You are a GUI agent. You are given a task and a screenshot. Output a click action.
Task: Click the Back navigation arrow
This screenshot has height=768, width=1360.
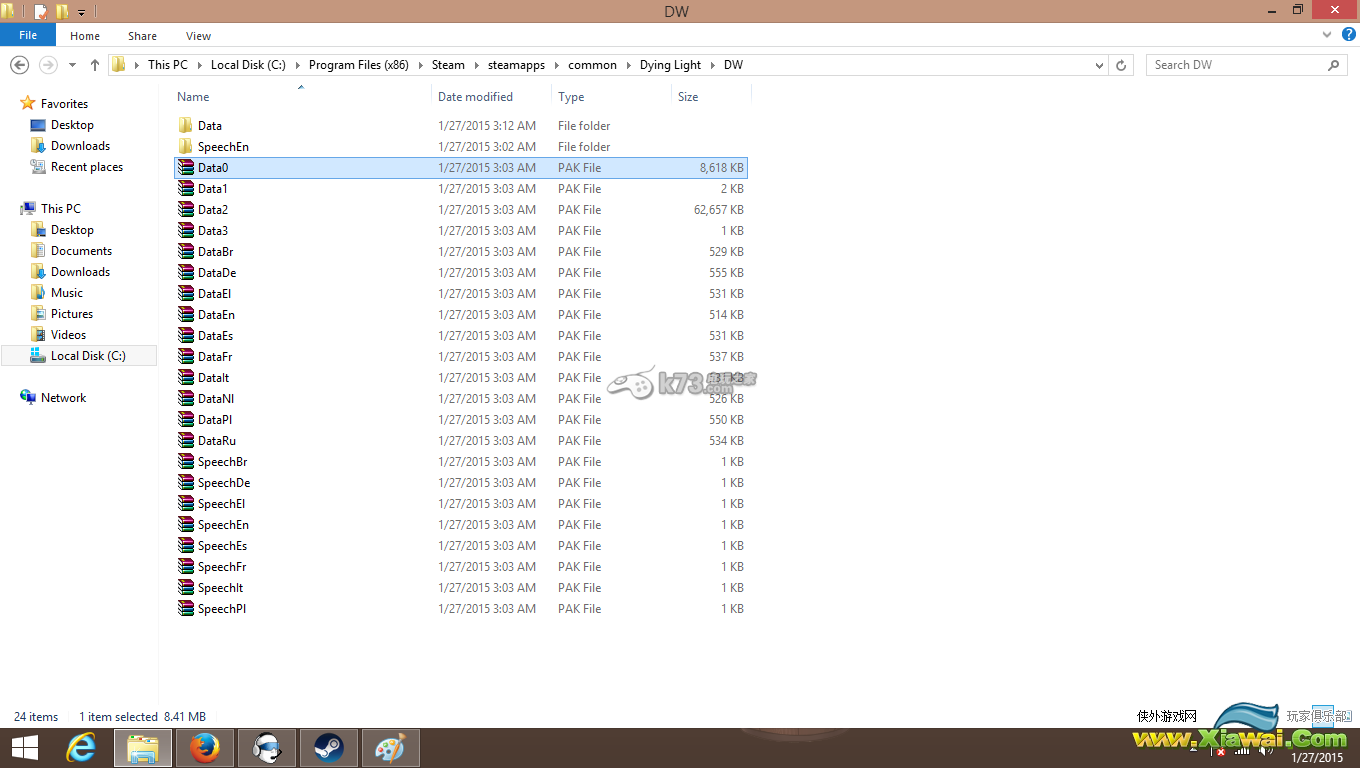click(18, 65)
